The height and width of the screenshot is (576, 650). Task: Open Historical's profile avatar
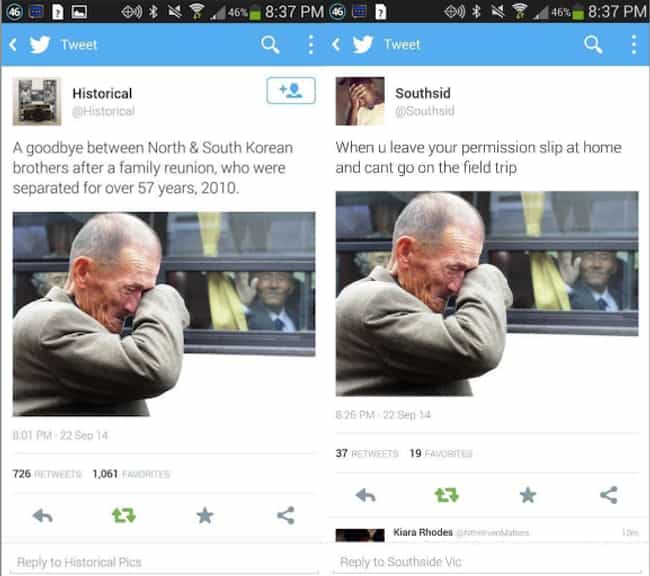coord(37,101)
